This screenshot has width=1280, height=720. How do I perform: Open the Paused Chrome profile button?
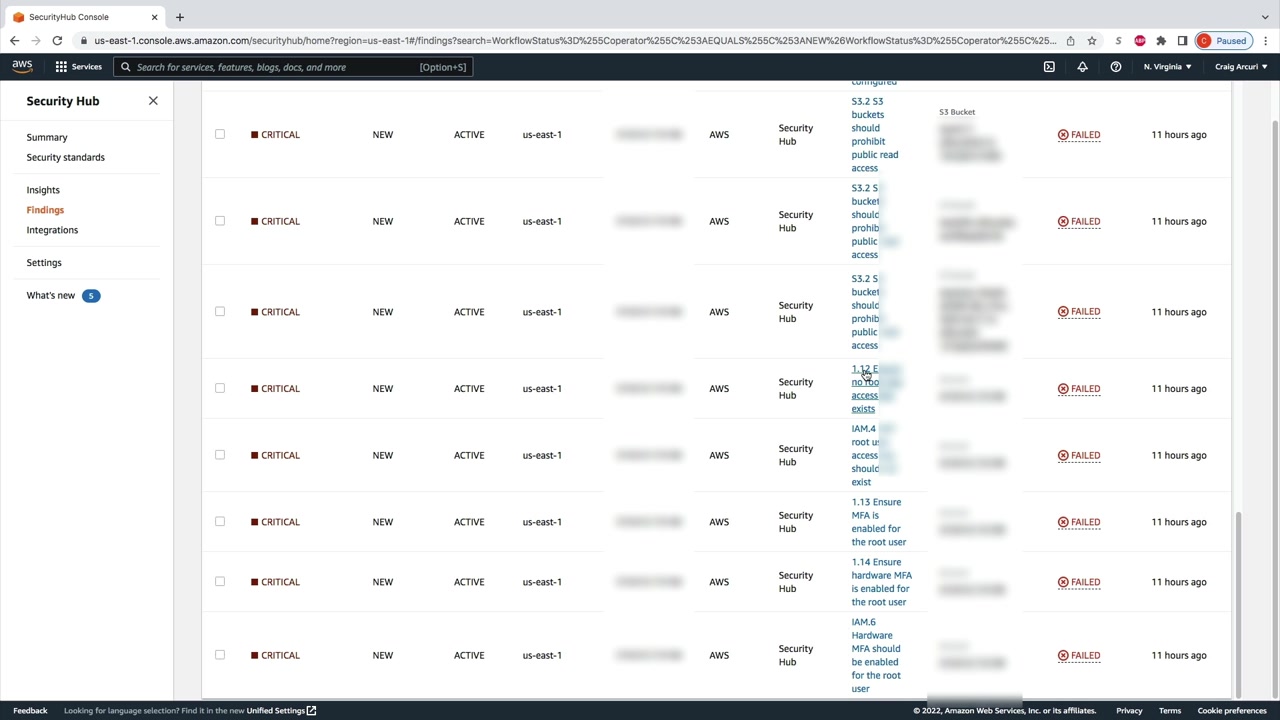pyautogui.click(x=1223, y=41)
